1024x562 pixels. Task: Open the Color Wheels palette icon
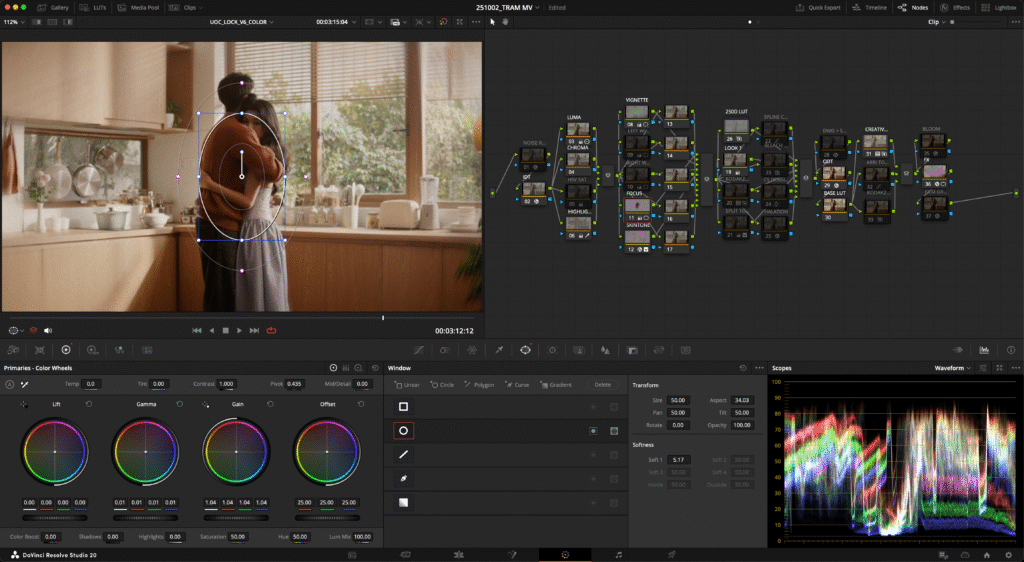point(66,350)
